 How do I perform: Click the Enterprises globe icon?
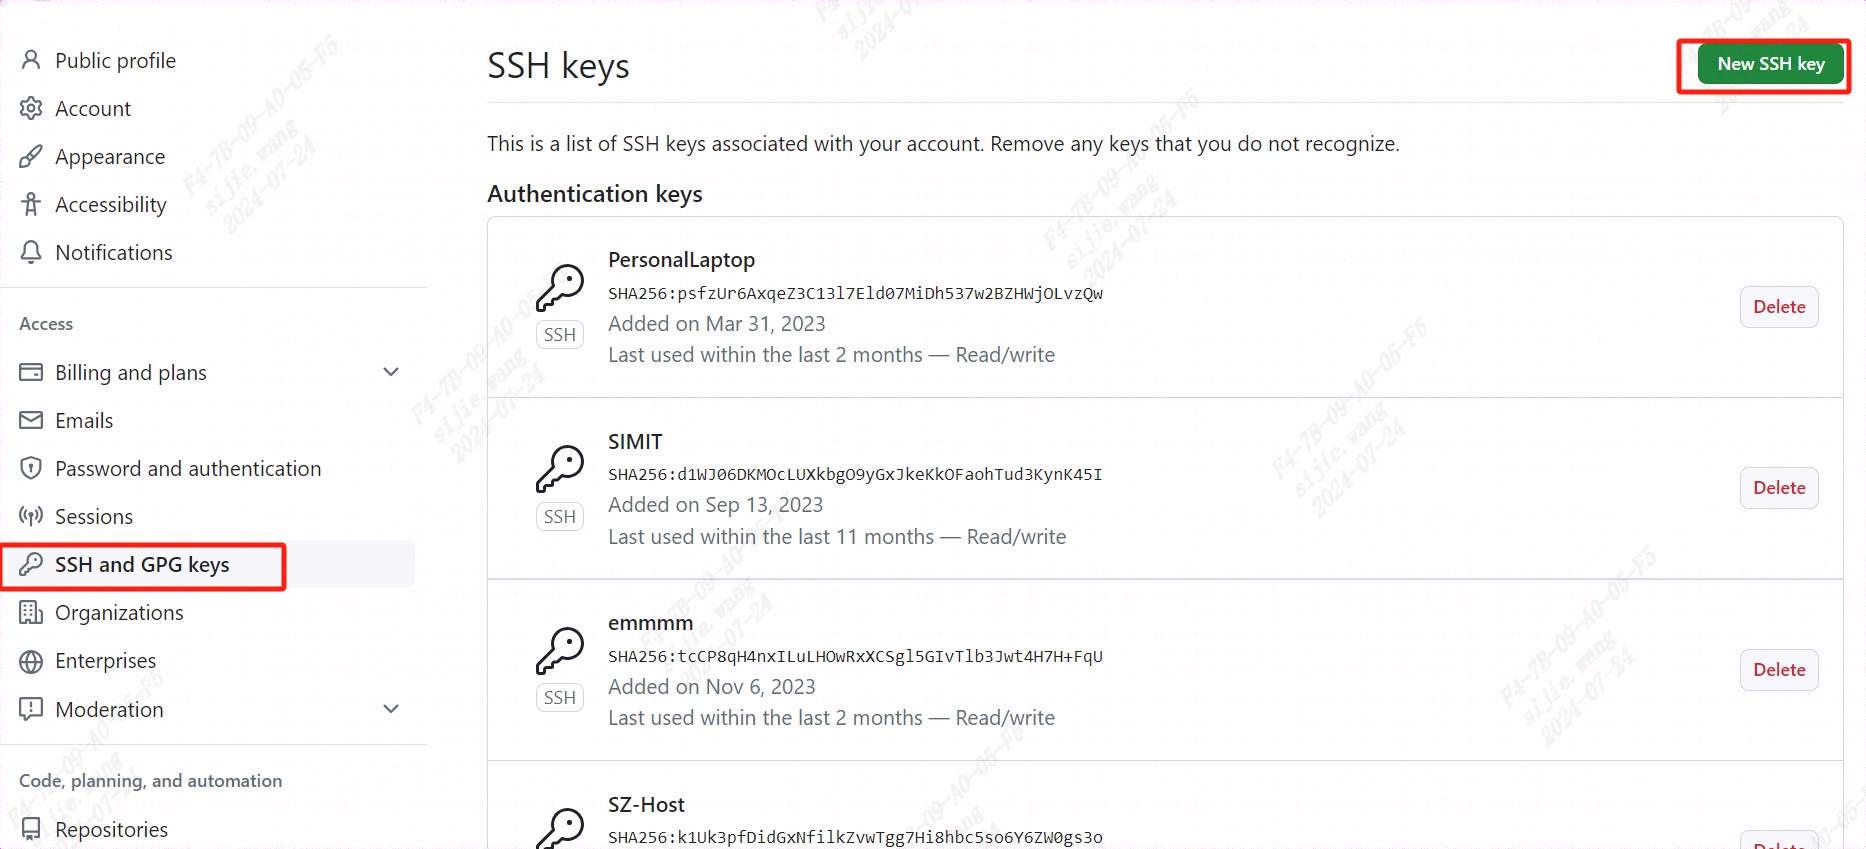(31, 661)
